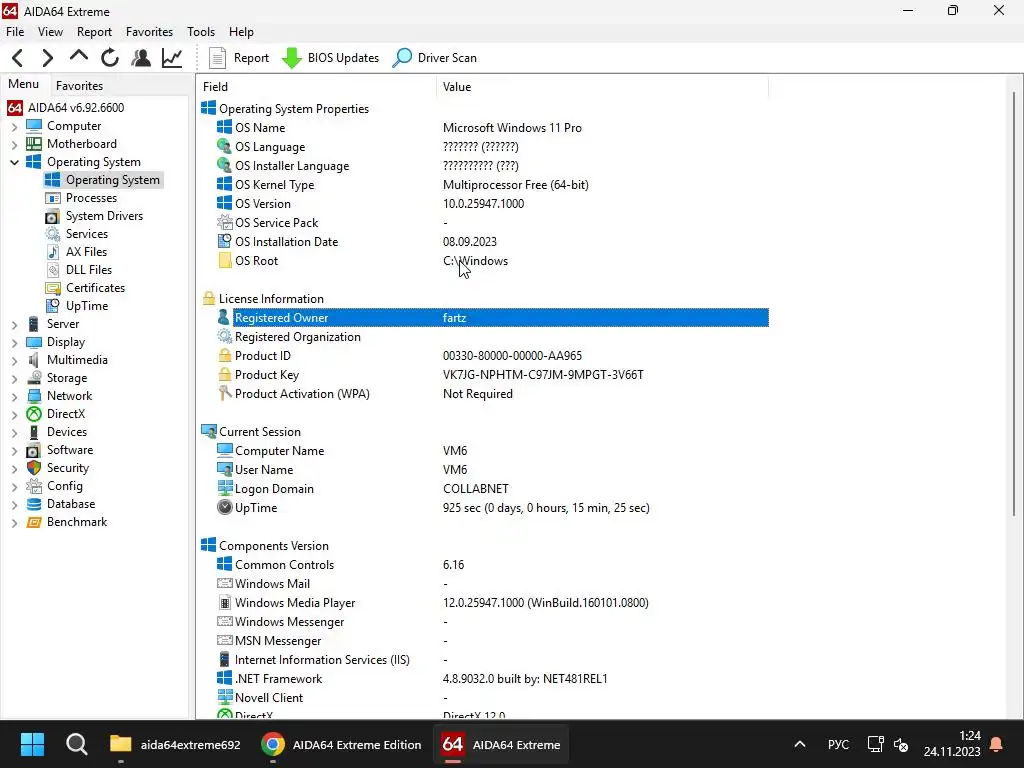Select the .NET Framework row
Image resolution: width=1024 pixels, height=768 pixels.
coord(492,679)
